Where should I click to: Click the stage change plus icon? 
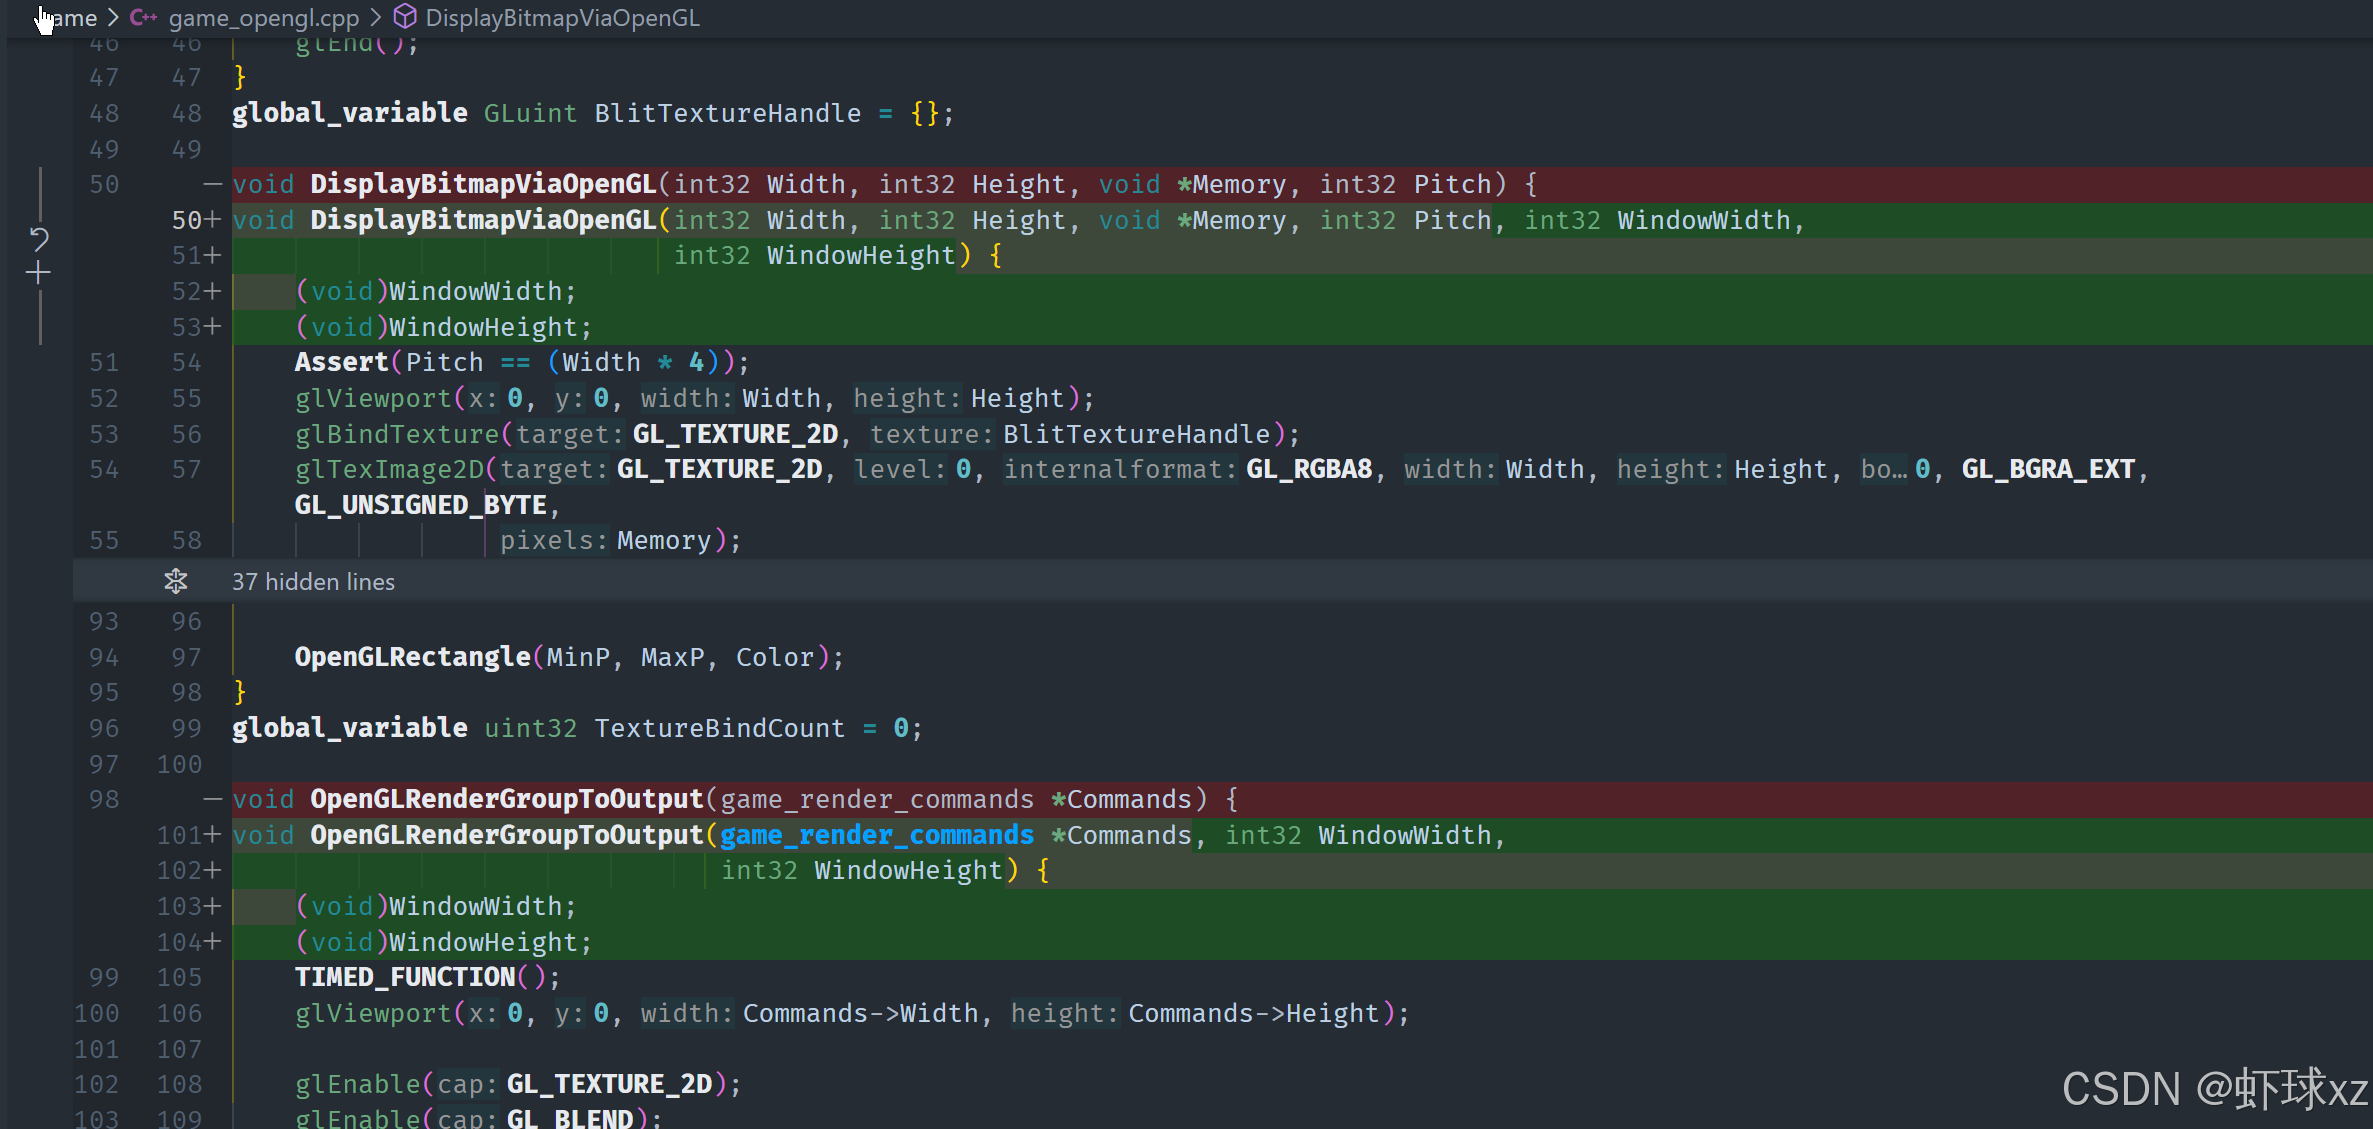(x=39, y=272)
